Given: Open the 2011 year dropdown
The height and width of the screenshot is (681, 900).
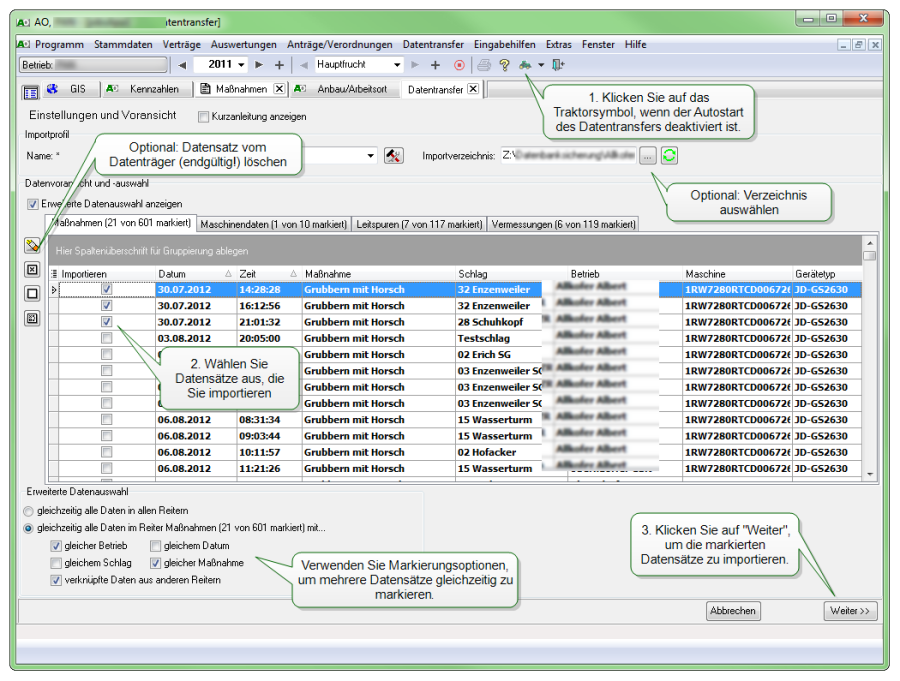Looking at the screenshot, I should tap(241, 64).
